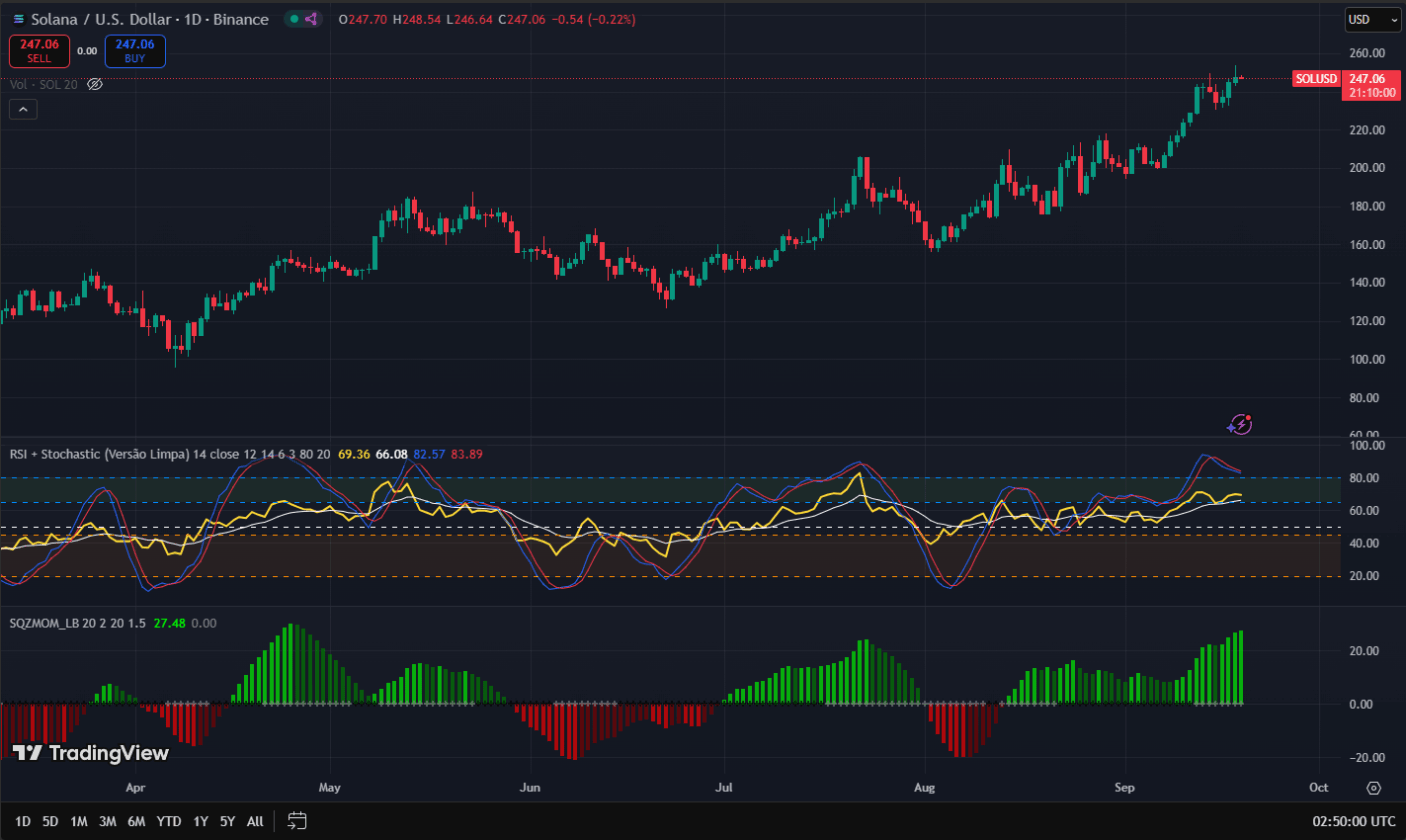Click the purple lightning flash icon

tap(1241, 424)
